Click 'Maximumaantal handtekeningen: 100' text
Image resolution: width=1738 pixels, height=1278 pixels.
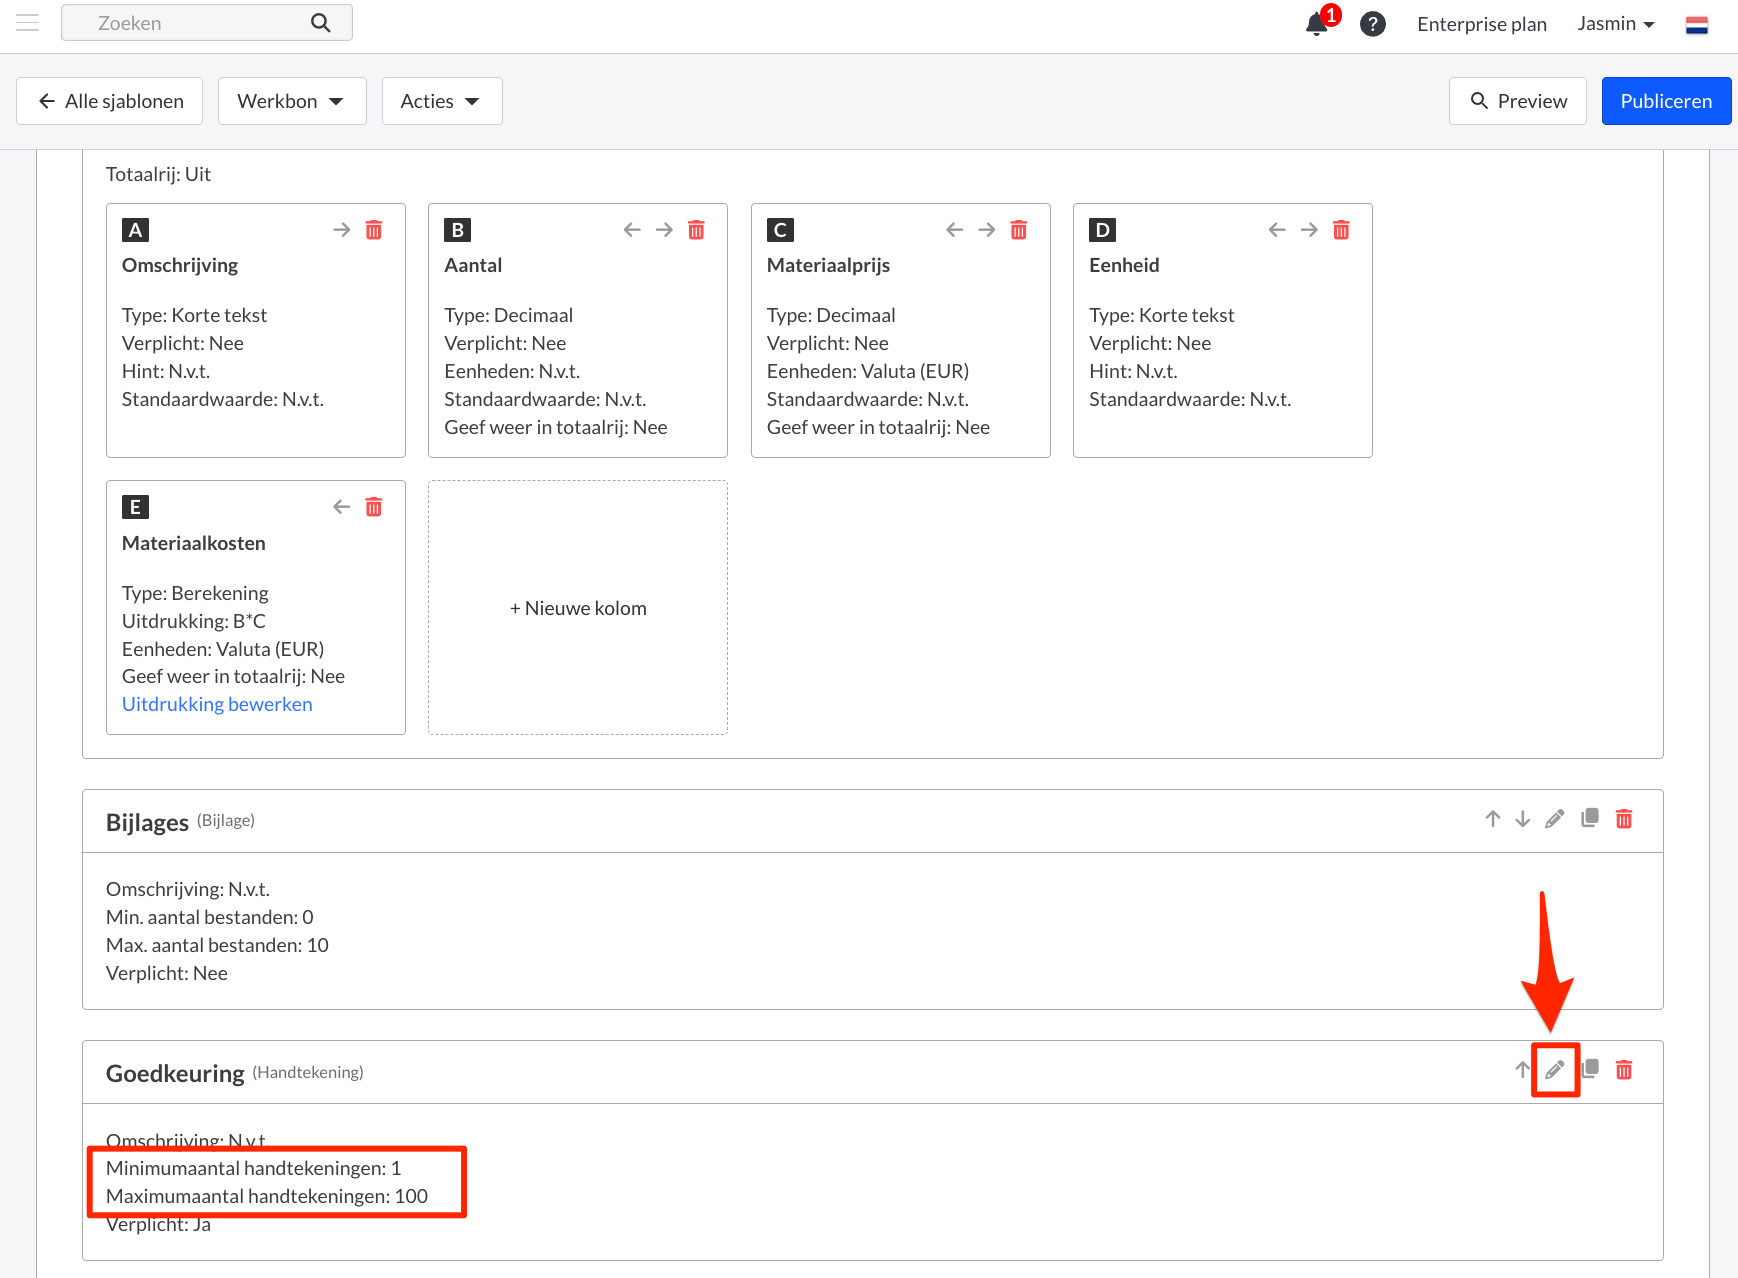point(267,1196)
